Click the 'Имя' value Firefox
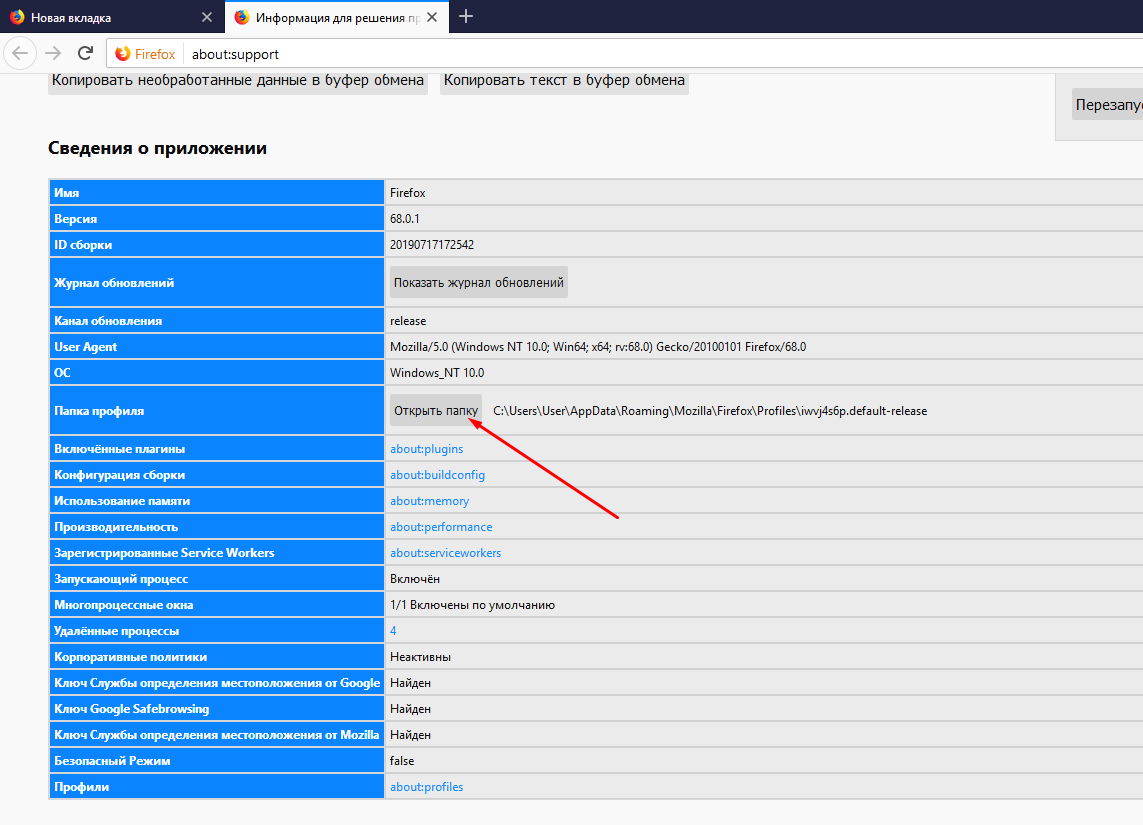The image size is (1143, 825). (x=407, y=193)
